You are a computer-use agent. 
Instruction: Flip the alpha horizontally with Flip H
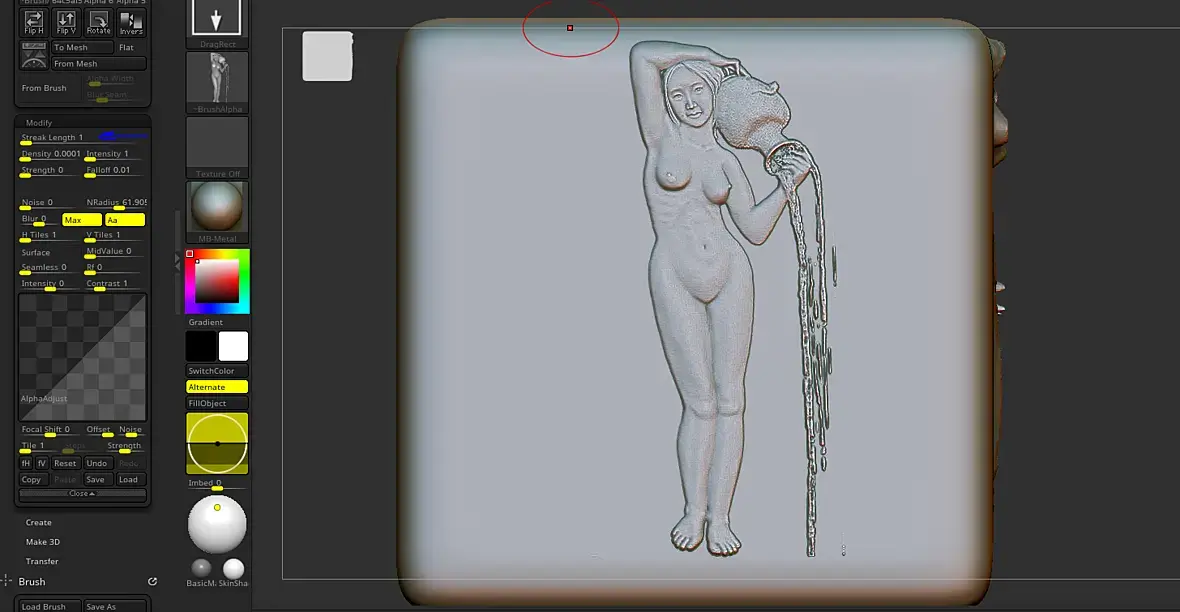(34, 22)
